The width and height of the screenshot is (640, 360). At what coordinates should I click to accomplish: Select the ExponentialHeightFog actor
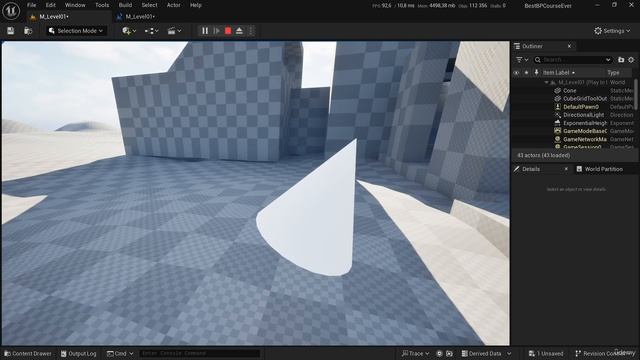(x=585, y=123)
